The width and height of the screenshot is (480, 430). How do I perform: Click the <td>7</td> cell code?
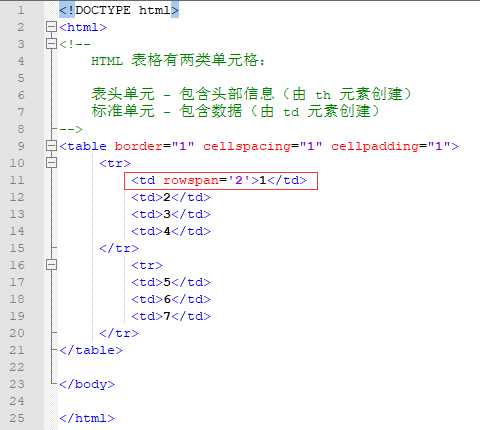pos(171,316)
